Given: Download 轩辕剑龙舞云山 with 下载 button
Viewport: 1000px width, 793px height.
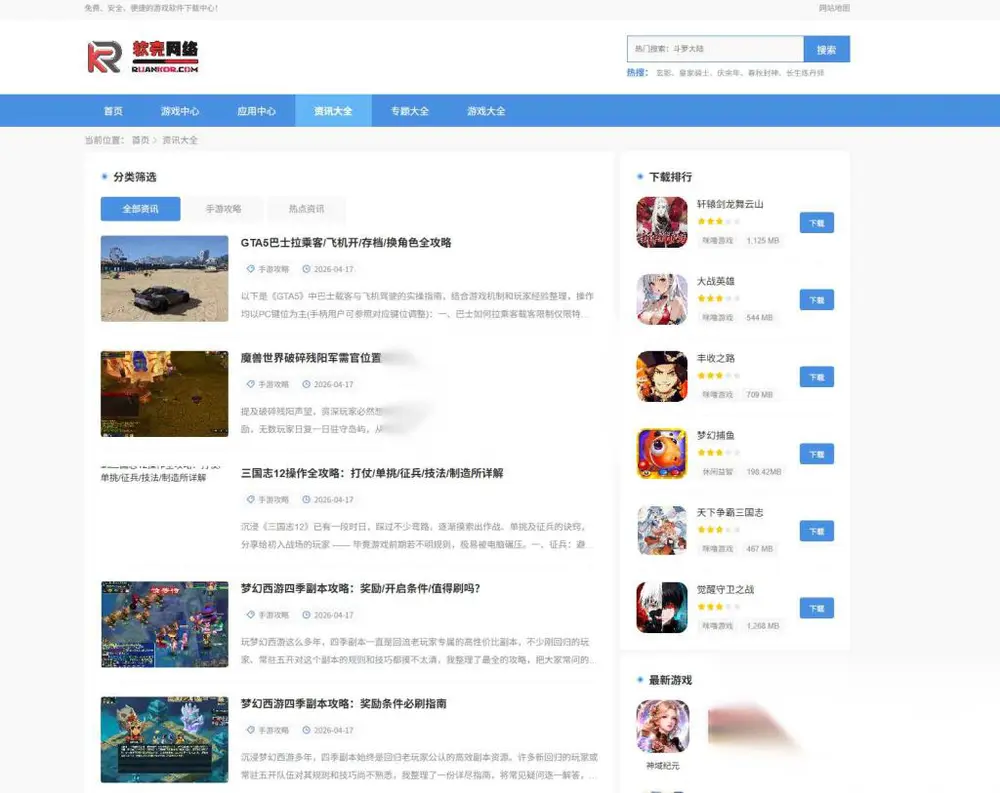Looking at the screenshot, I should coord(817,223).
